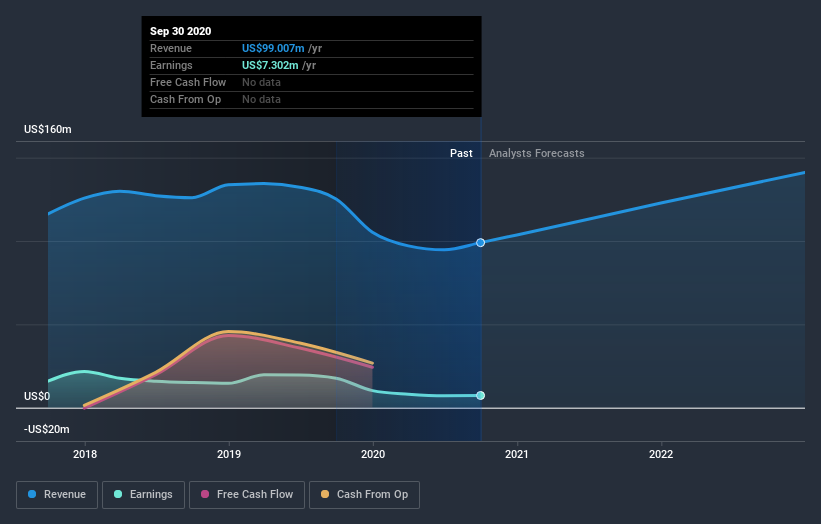Click the Analysts Forecasts label

point(537,153)
